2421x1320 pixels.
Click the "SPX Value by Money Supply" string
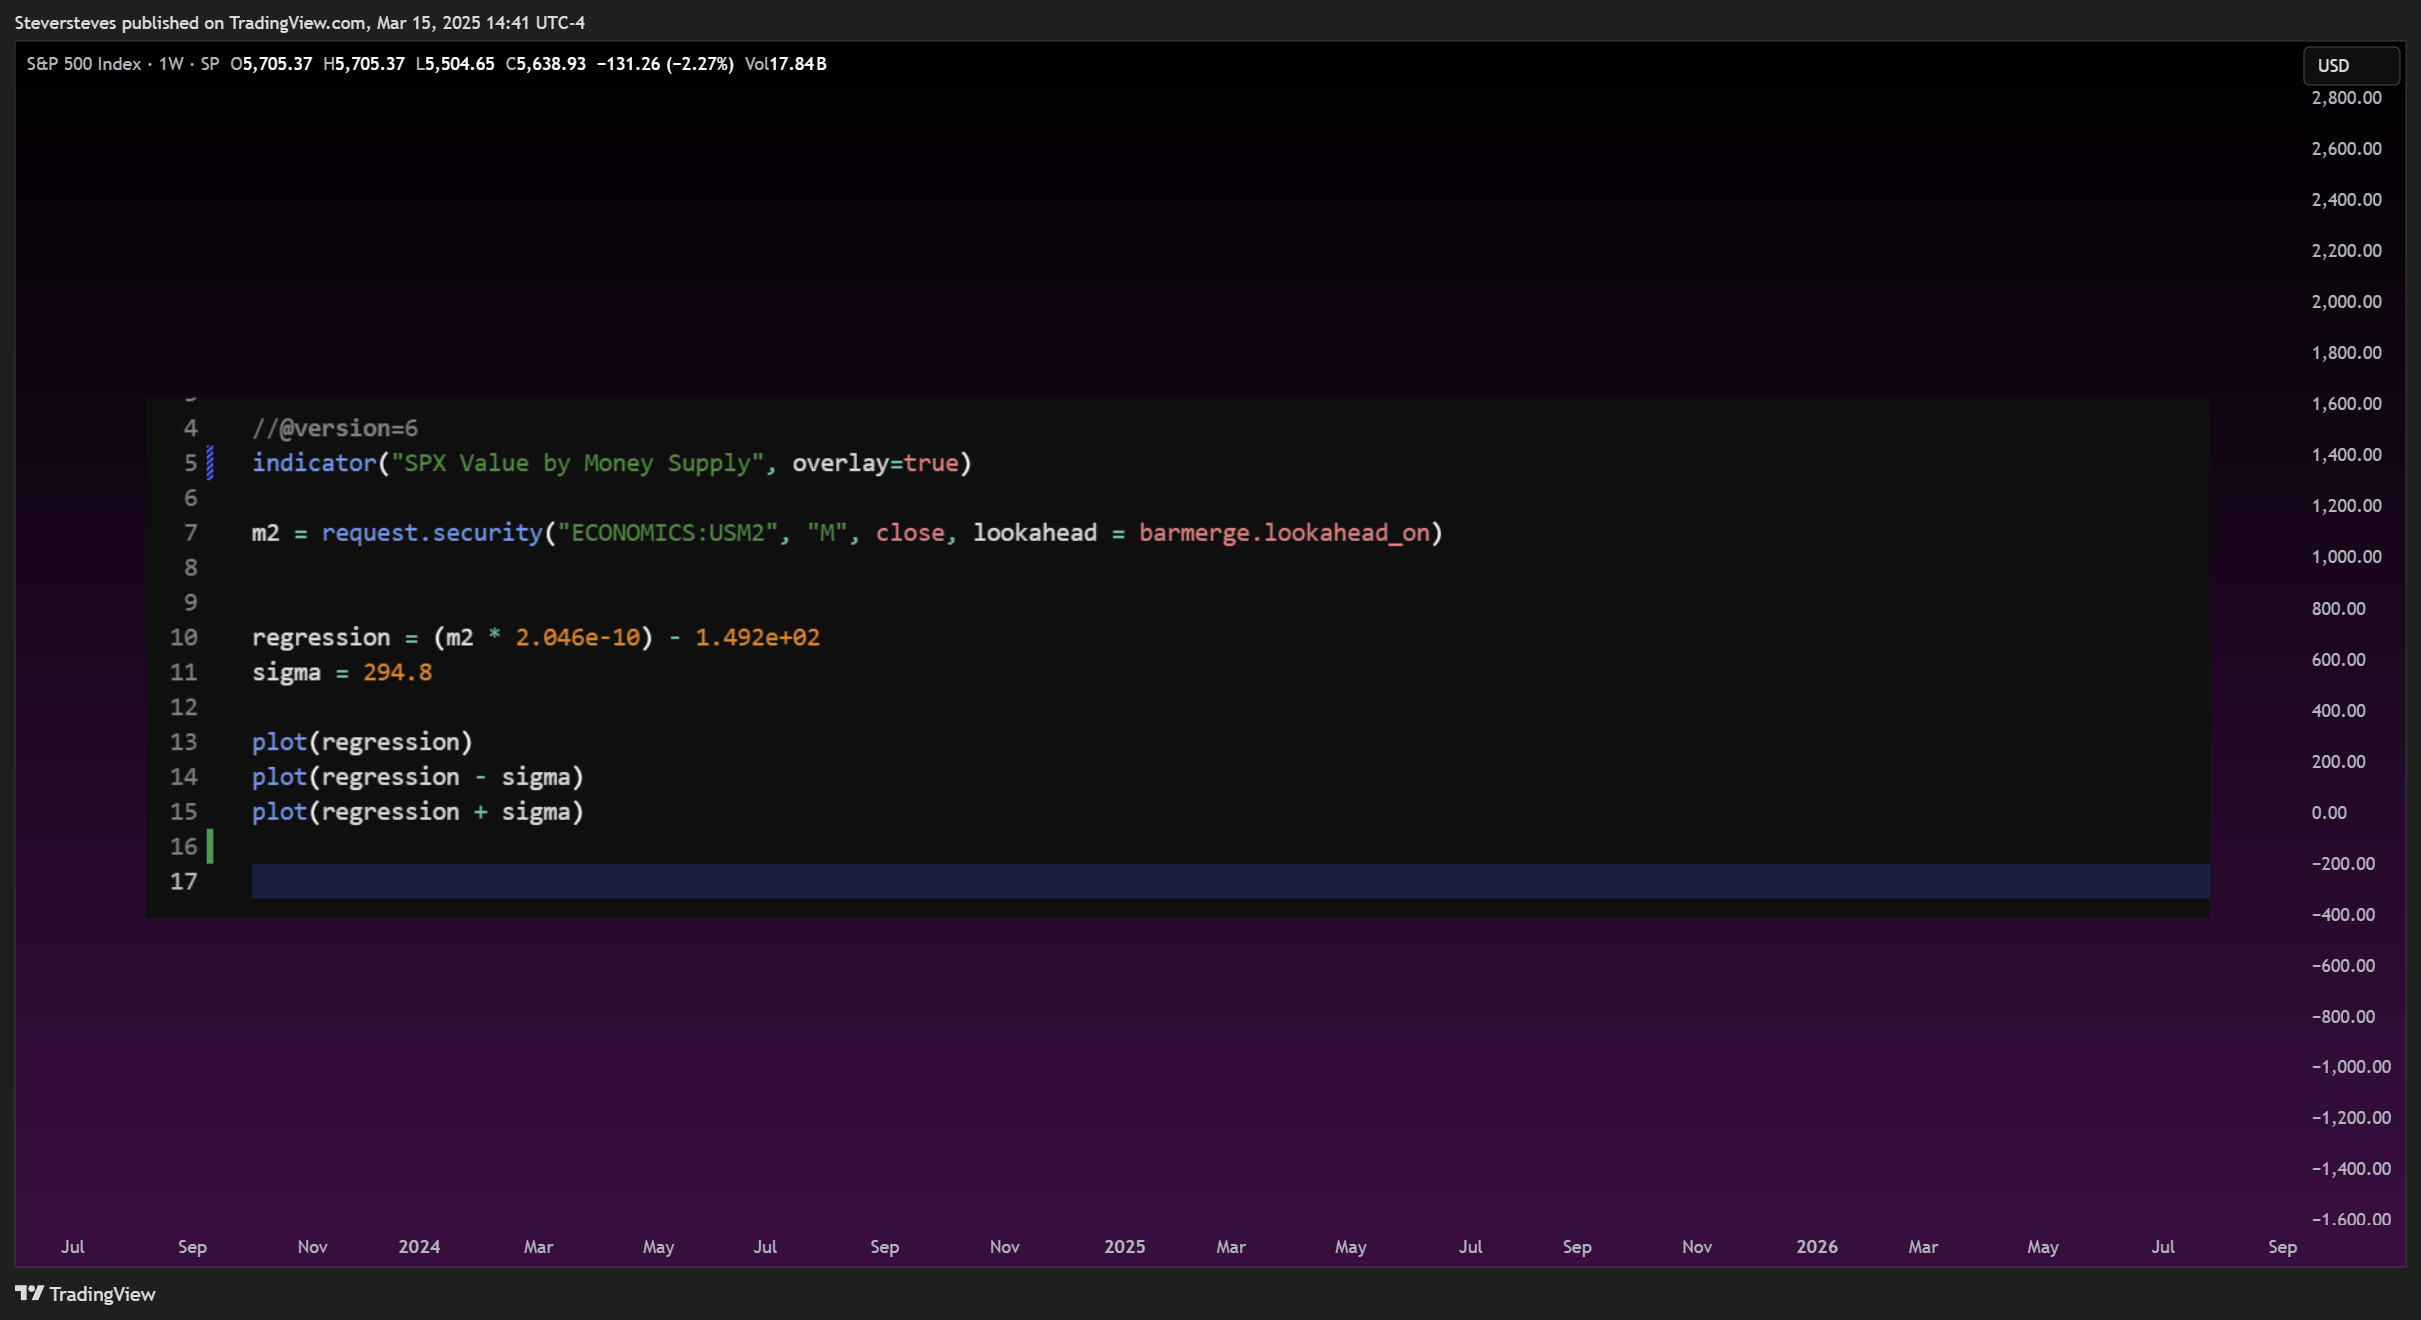point(578,463)
